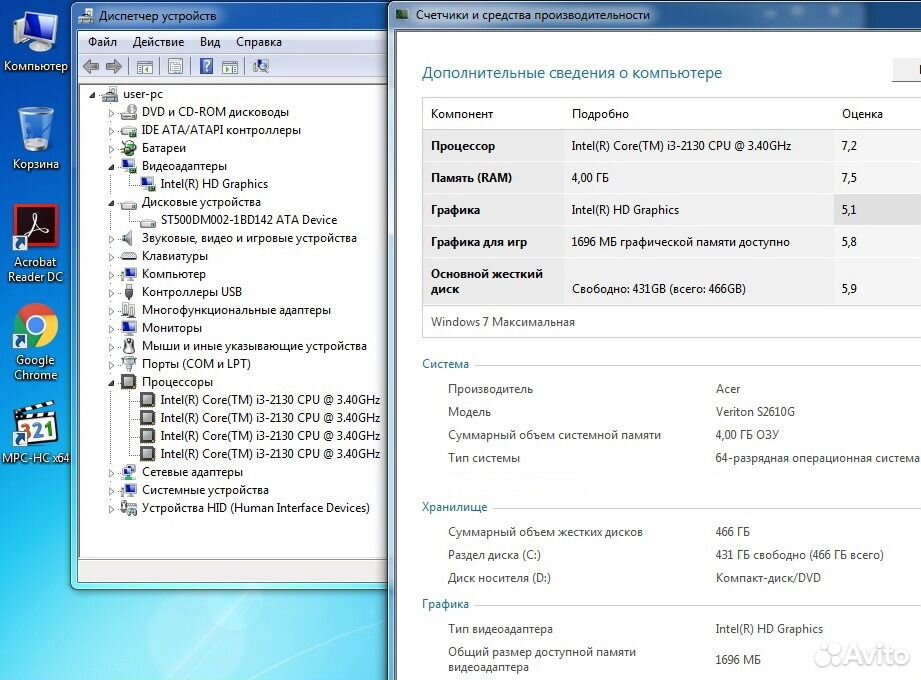Select the Устройства HID category icon

pyautogui.click(x=129, y=508)
